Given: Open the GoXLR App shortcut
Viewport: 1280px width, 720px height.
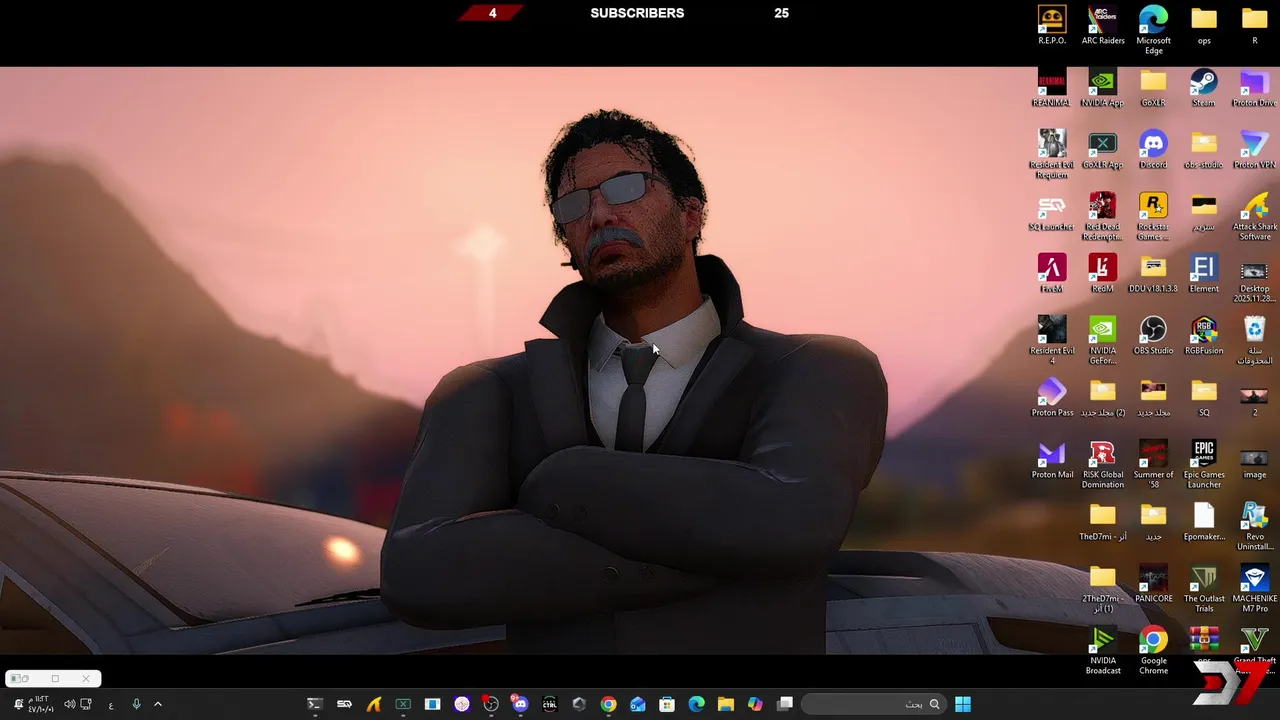Looking at the screenshot, I should point(1102,150).
